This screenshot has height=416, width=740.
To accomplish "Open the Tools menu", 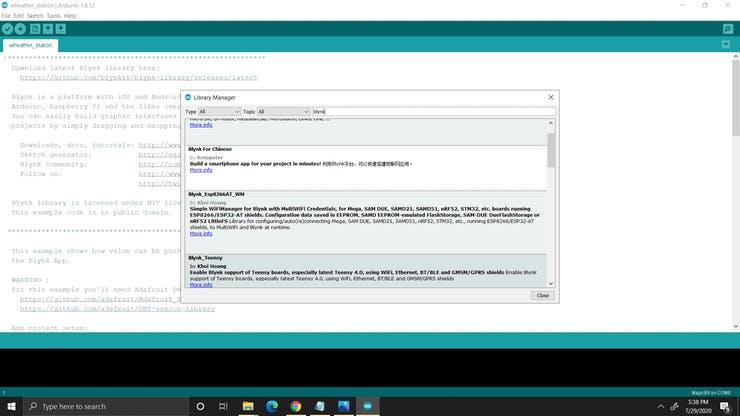I will coord(53,16).
